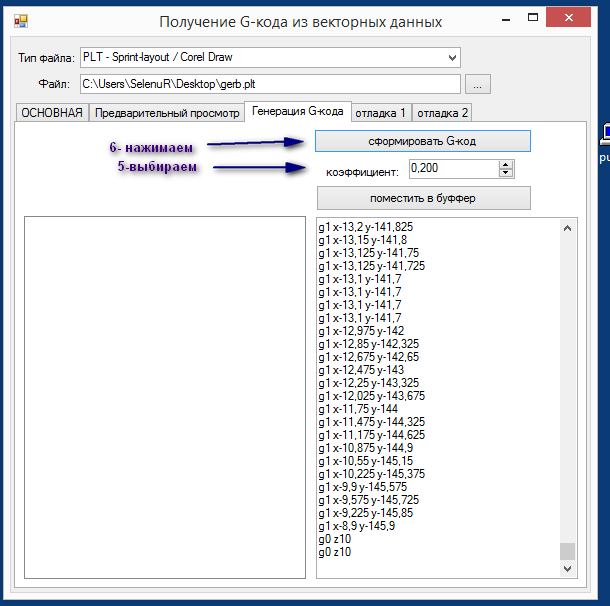Select line 'g1 x-10,55 y-145,15'
The image size is (610, 606).
pos(366,461)
